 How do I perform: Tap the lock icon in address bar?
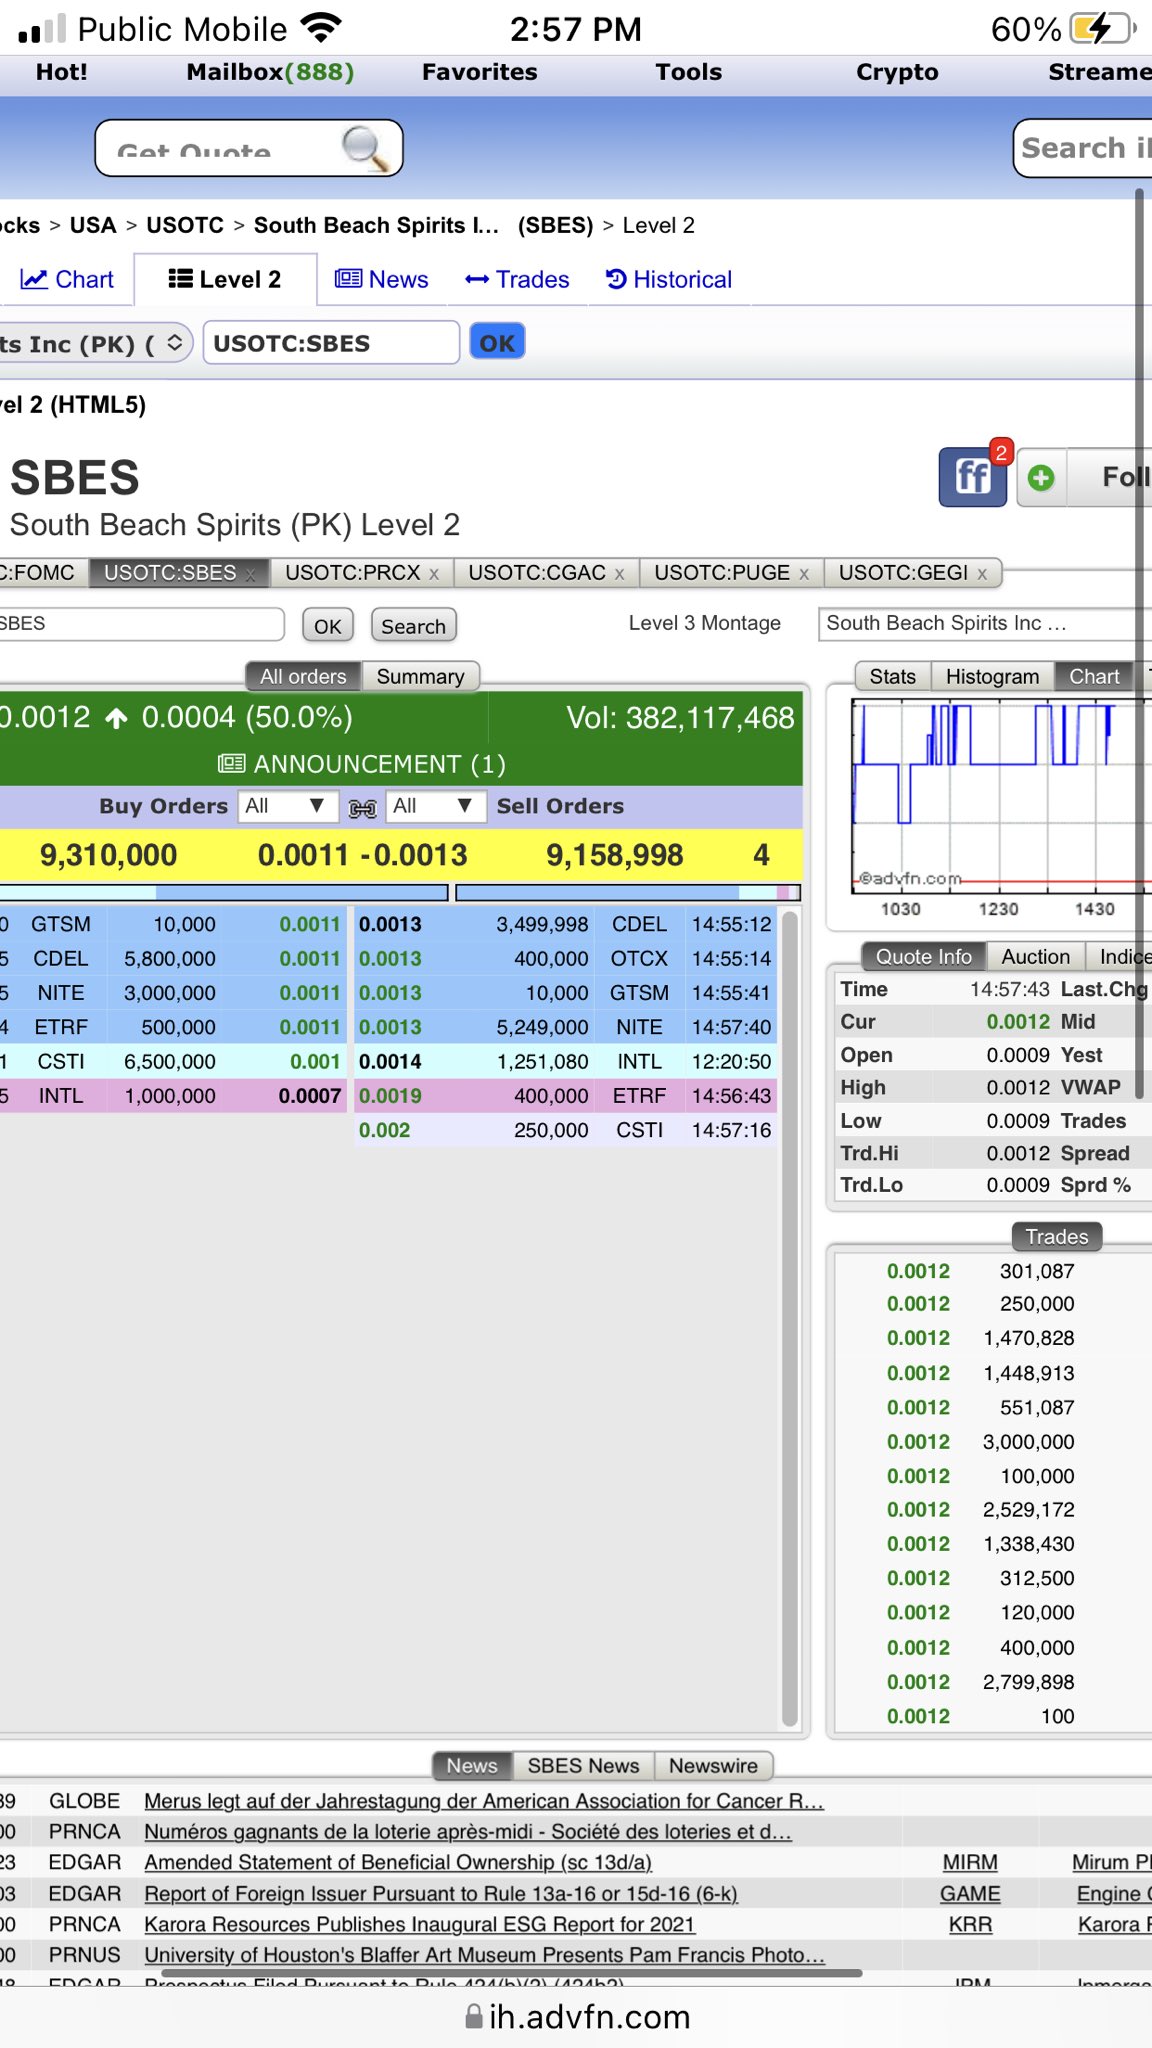474,2016
